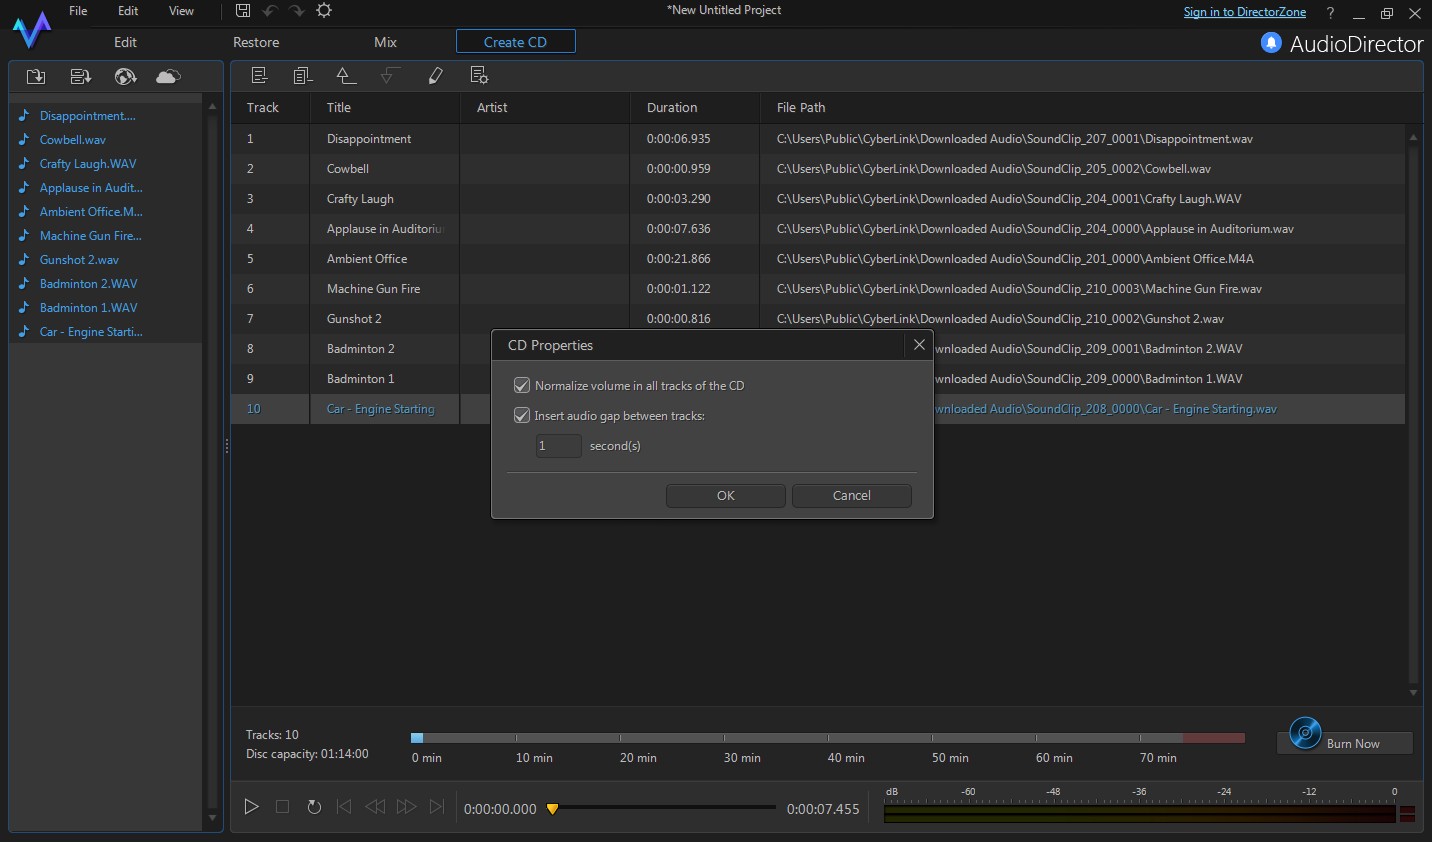Click the Sign in to DirectorZone link
Screen dimensions: 1432x842
tap(1245, 12)
